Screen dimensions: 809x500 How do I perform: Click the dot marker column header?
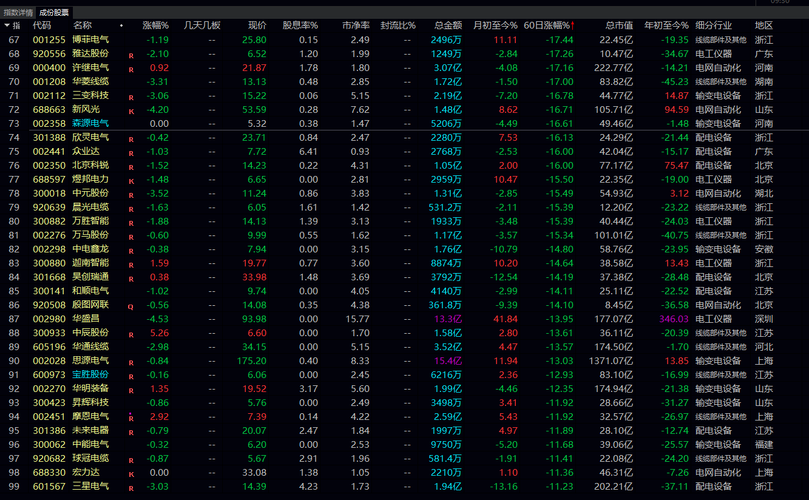[x=121, y=25]
